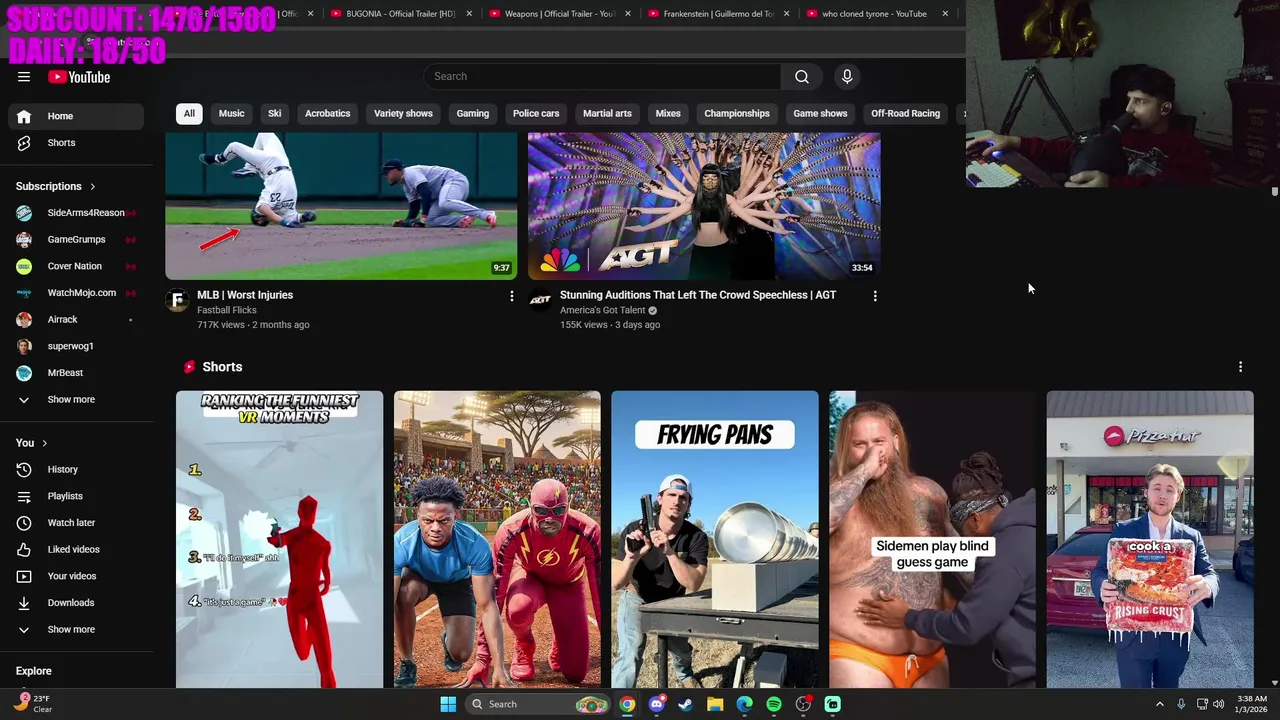Screen dimensions: 1280x720
Task: Open Spotify from taskbar
Action: (x=774, y=704)
